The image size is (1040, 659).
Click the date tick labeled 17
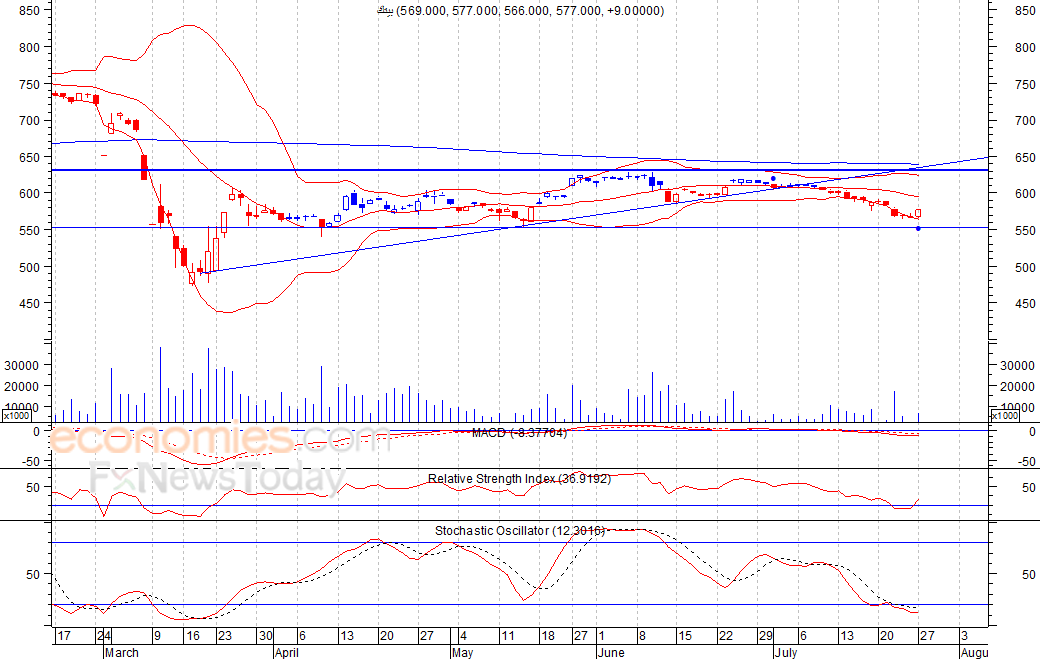click(63, 636)
